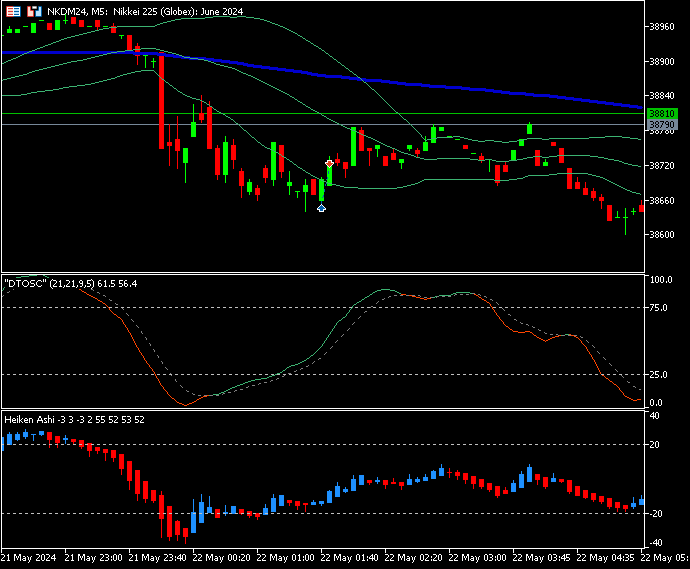Select the blue buy arrow trade marker
Screen dimensions: 690x569
pos(321,208)
